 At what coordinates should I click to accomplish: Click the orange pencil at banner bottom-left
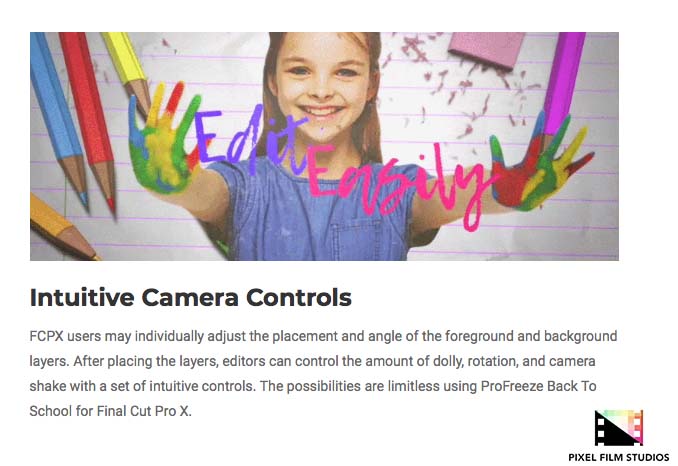click(x=61, y=229)
